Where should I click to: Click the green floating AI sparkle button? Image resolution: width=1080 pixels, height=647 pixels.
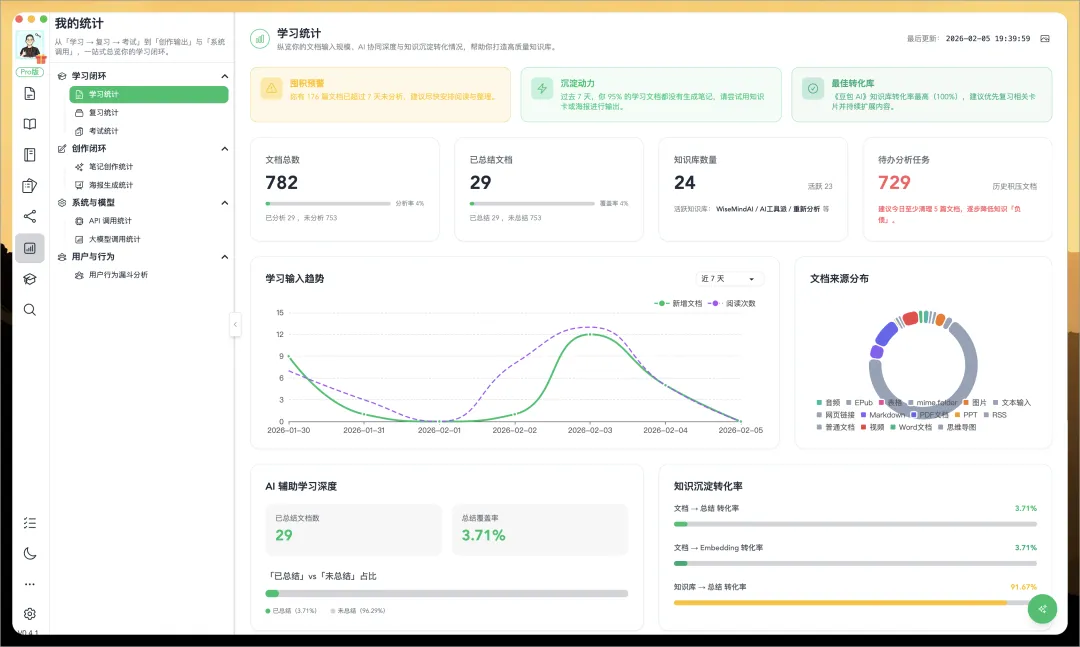click(x=1042, y=609)
